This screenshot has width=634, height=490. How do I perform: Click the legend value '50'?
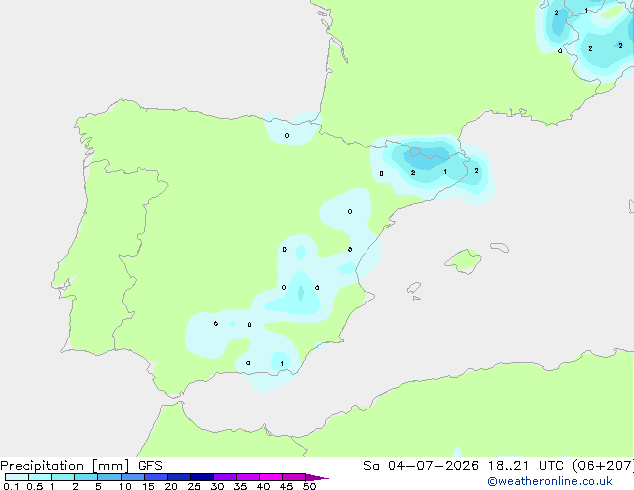point(309,486)
